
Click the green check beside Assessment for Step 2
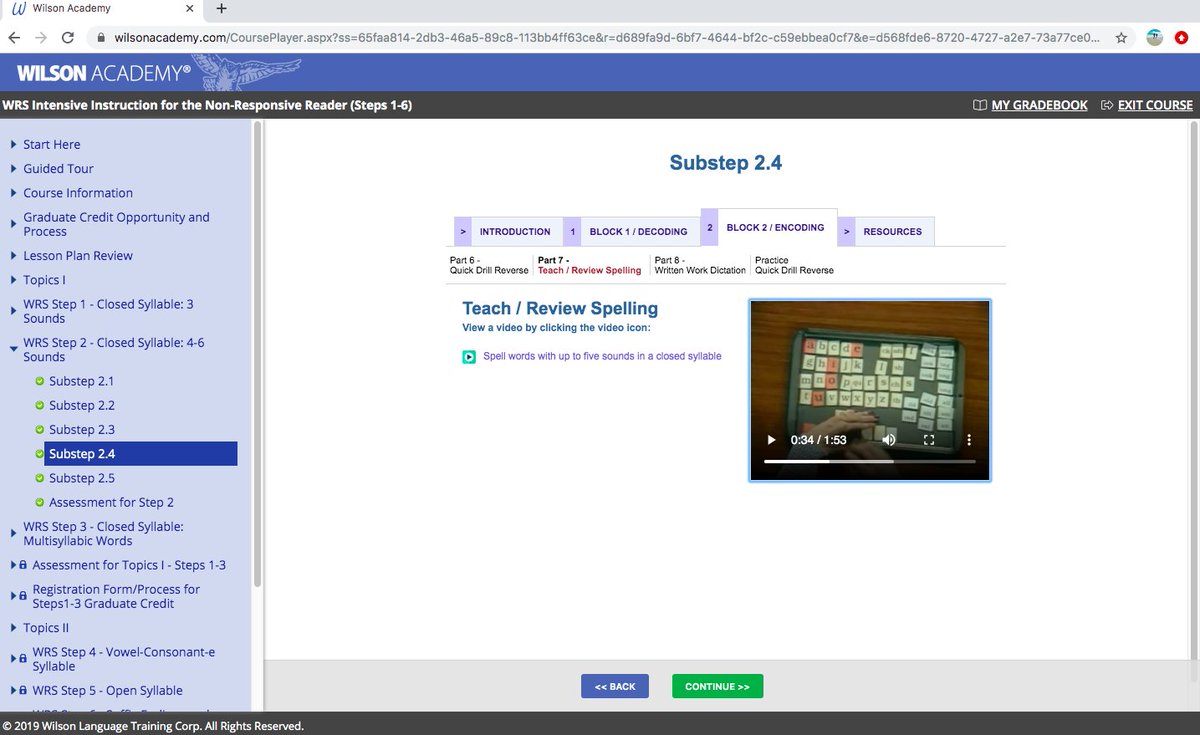40,502
